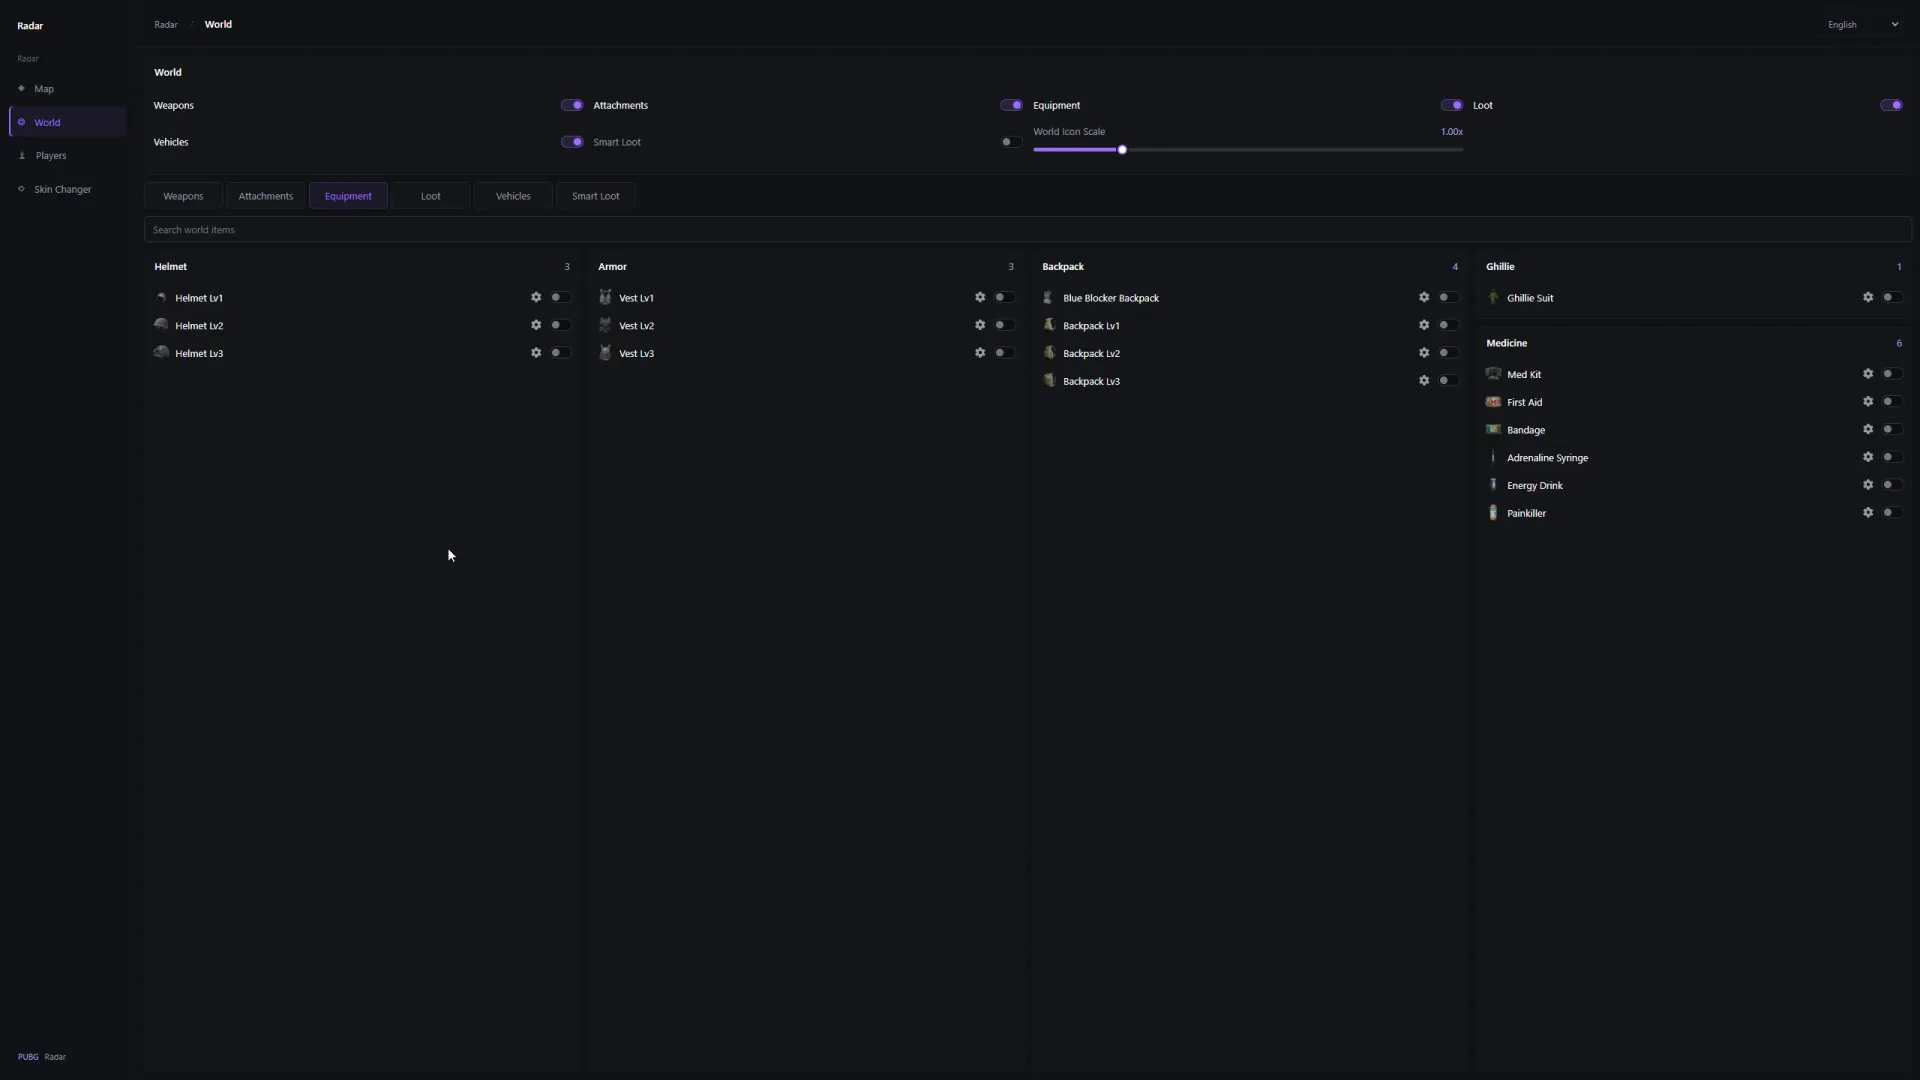Open settings gear for Vest Lv3
Screen dimensions: 1920x1080
(980, 353)
